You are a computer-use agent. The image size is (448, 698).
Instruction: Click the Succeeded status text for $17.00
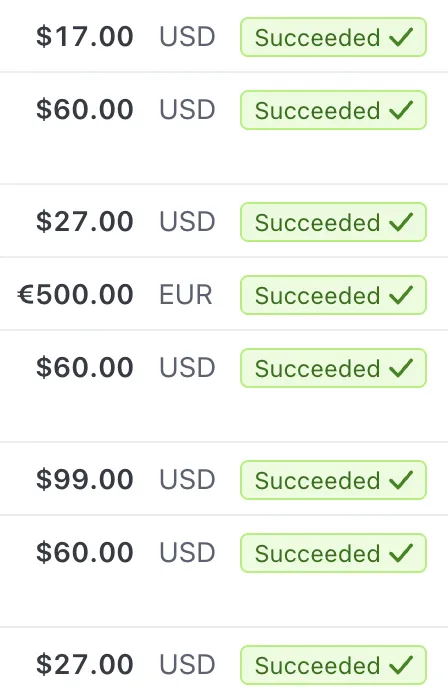(318, 37)
